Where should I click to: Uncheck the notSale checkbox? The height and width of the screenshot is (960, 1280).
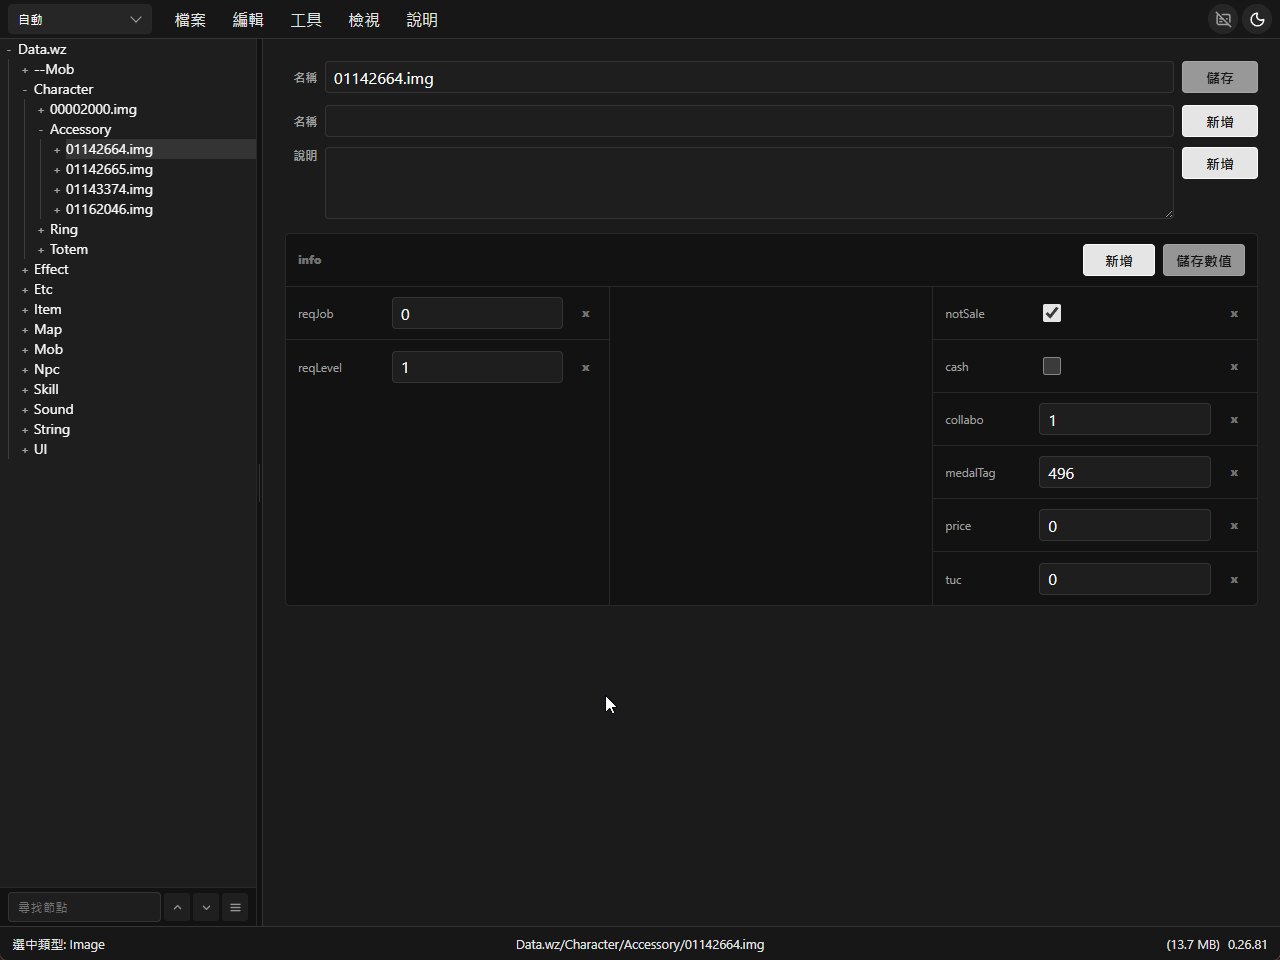[x=1052, y=313]
